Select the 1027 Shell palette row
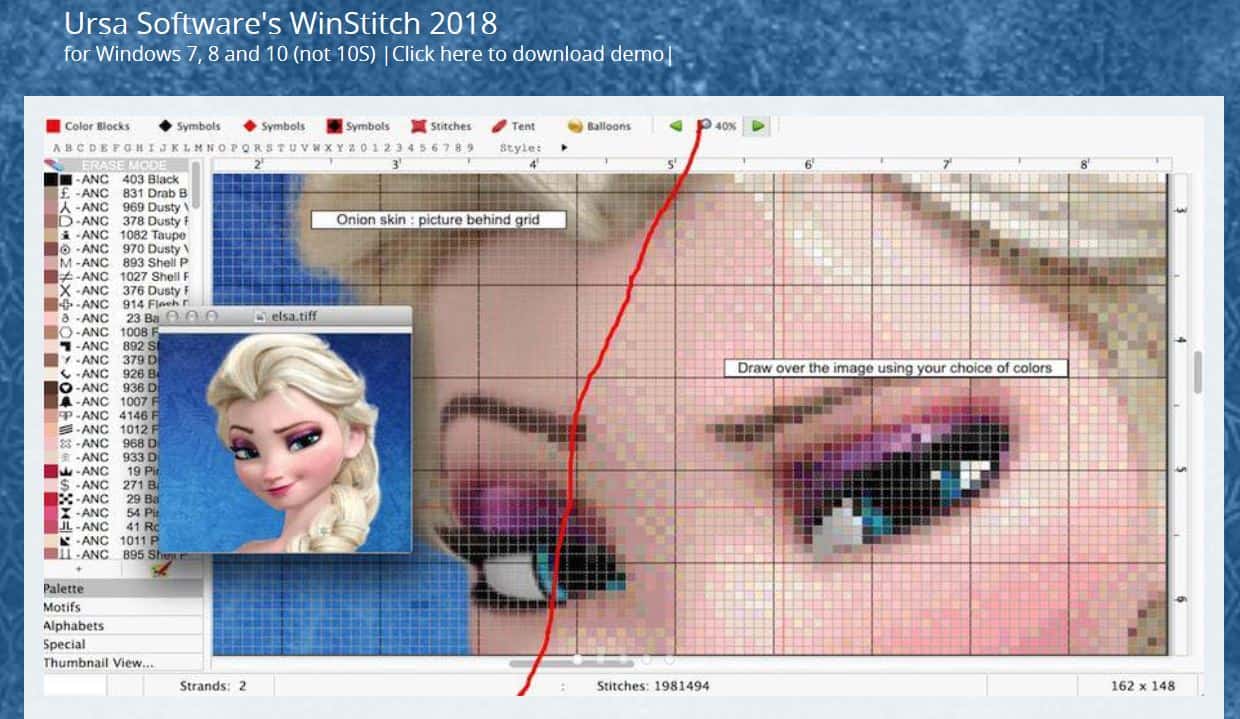This screenshot has width=1240, height=719. point(116,277)
